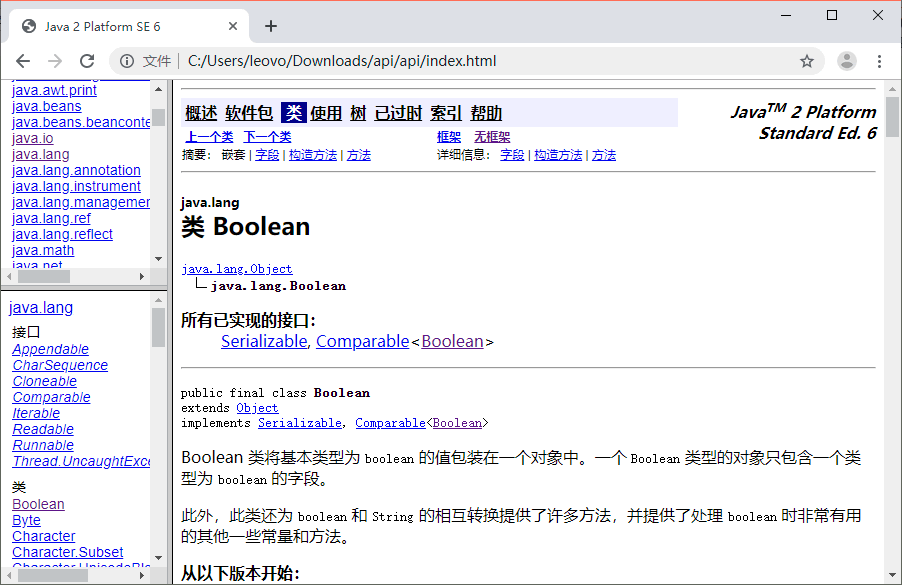Select the Character class link
This screenshot has height=585, width=902.
pyautogui.click(x=44, y=536)
